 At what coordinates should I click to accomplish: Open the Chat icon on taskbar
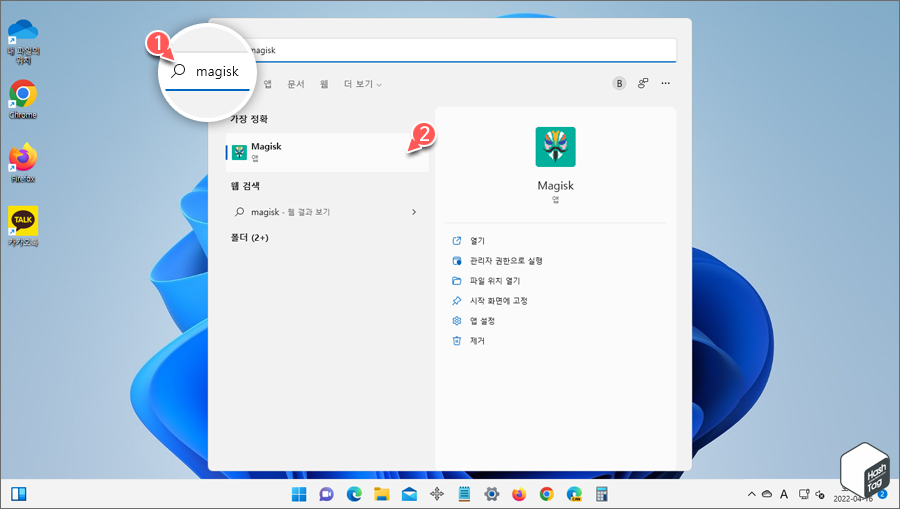(x=327, y=494)
